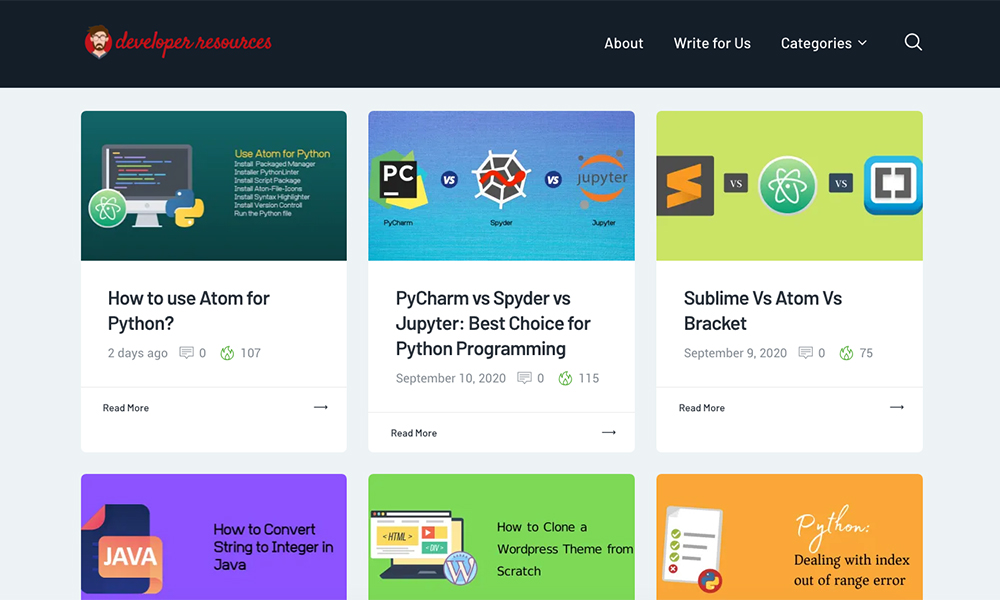Click the Developer Resources logo
Screen dimensions: 1000x600
[x=178, y=42]
